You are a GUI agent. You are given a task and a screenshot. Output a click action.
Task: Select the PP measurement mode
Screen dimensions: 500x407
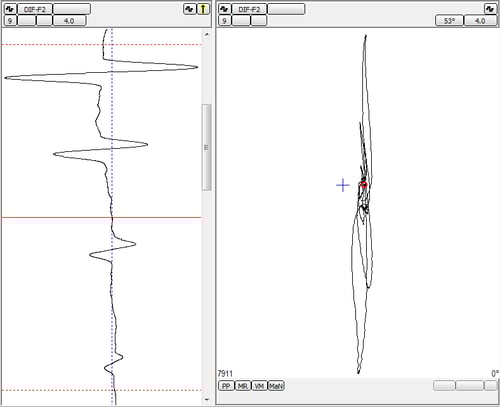pyautogui.click(x=226, y=386)
